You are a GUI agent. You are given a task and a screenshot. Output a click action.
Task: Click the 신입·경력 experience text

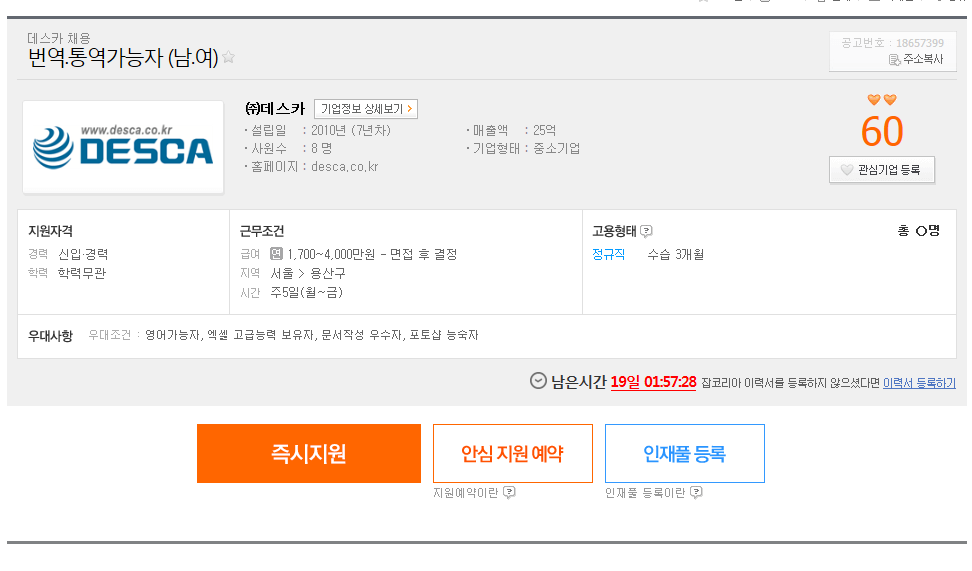[83, 254]
